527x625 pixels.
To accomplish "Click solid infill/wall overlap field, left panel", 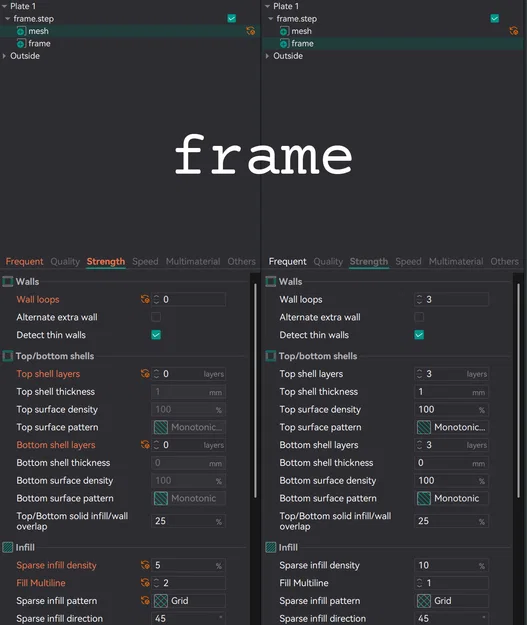I will (189, 521).
